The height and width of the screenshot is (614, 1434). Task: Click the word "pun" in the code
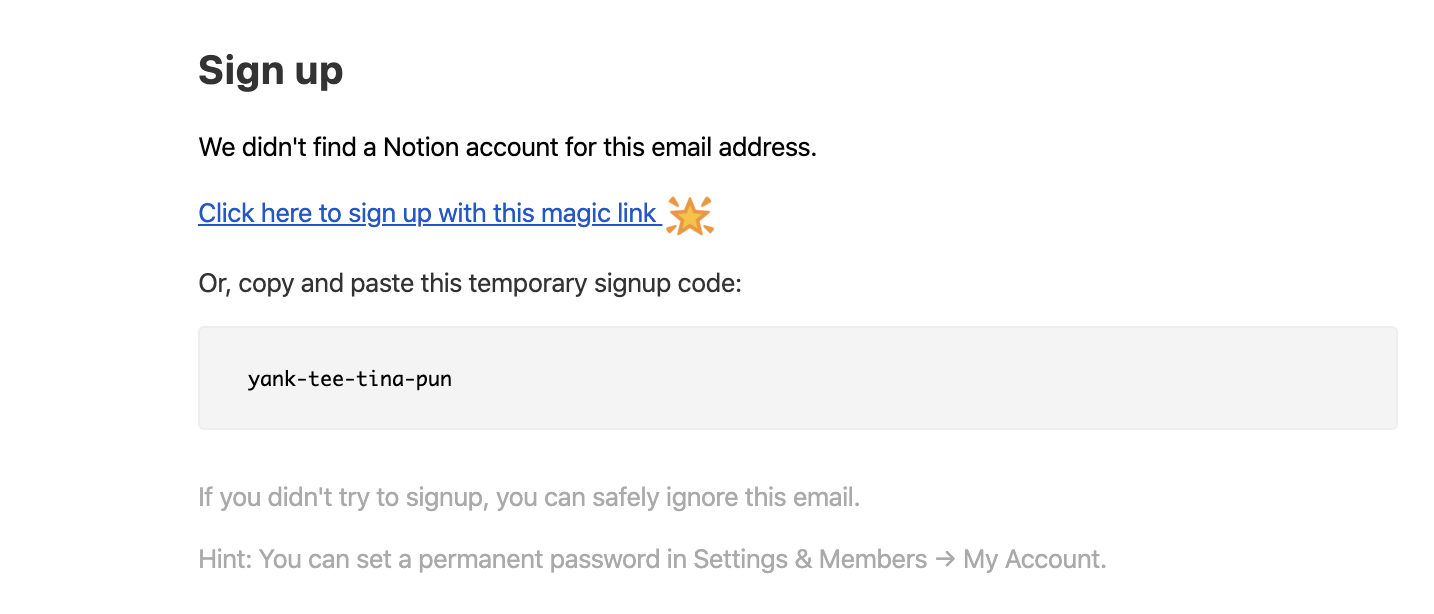tap(436, 380)
